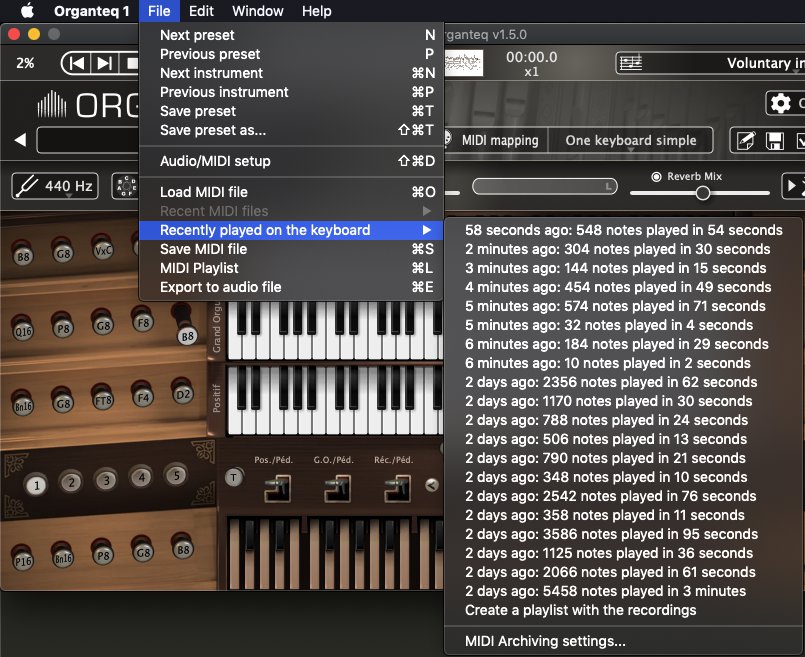Click the stop playback button
Image resolution: width=805 pixels, height=657 pixels.
131,64
